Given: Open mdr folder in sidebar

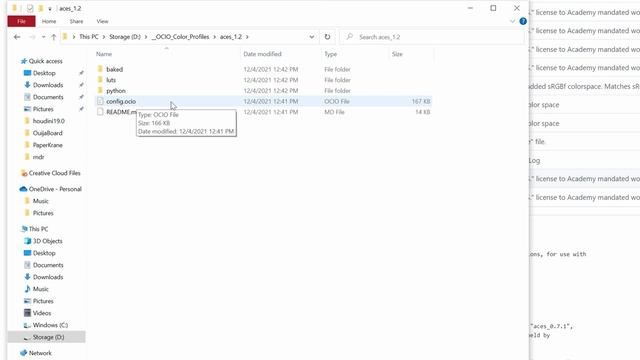Looking at the screenshot, I should point(38,157).
